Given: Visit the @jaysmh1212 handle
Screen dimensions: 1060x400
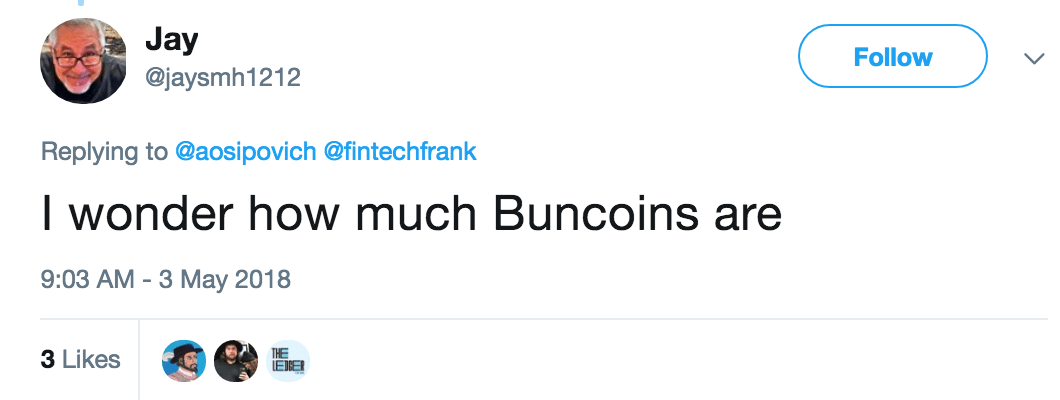Looking at the screenshot, I should [x=223, y=77].
